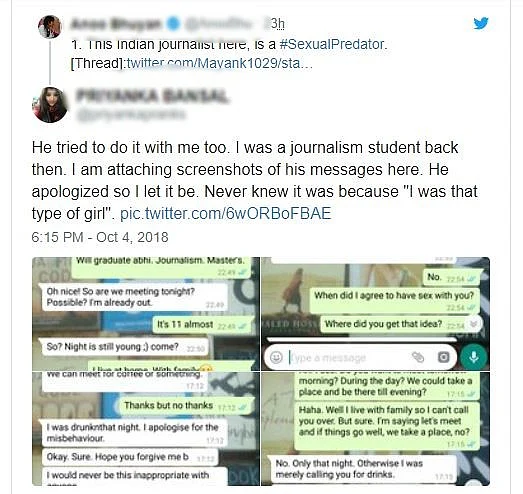Tap the paperclip attachment icon
This screenshot has height=494, width=523.
point(418,357)
